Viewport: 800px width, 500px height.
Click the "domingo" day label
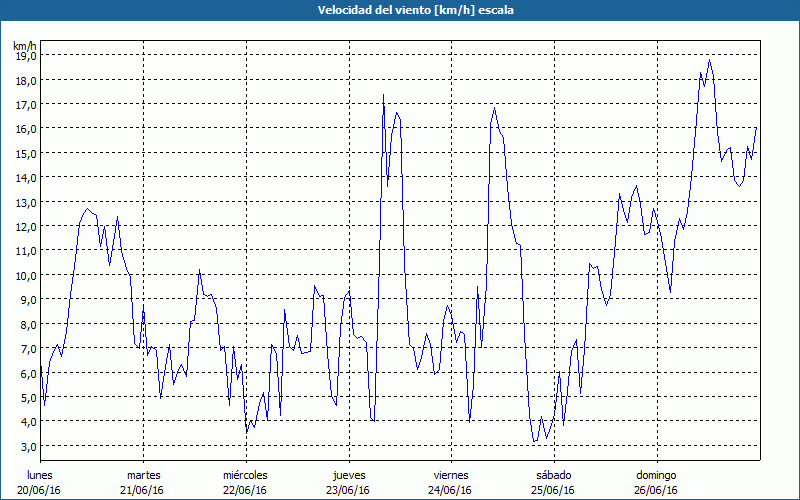click(655, 474)
